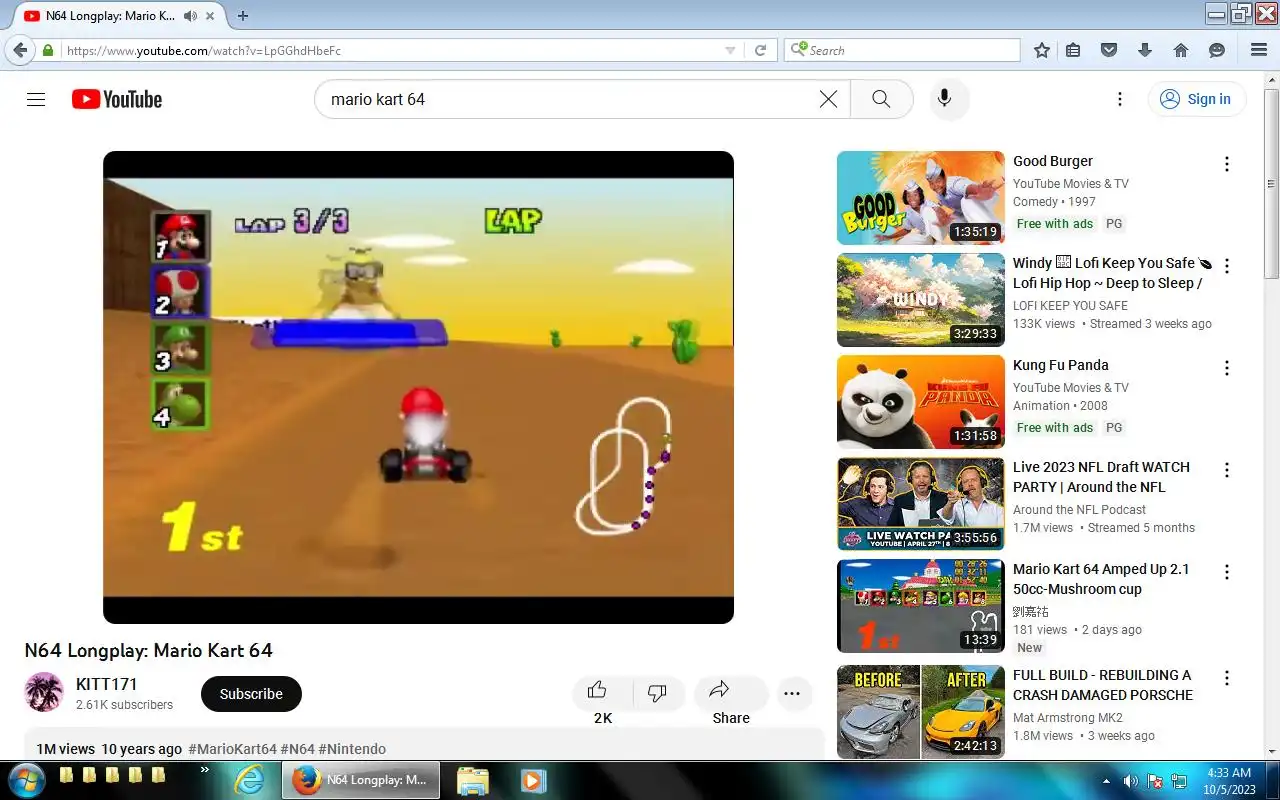Image resolution: width=1280 pixels, height=800 pixels.
Task: Click the Mario Kart video player
Action: tap(418, 387)
